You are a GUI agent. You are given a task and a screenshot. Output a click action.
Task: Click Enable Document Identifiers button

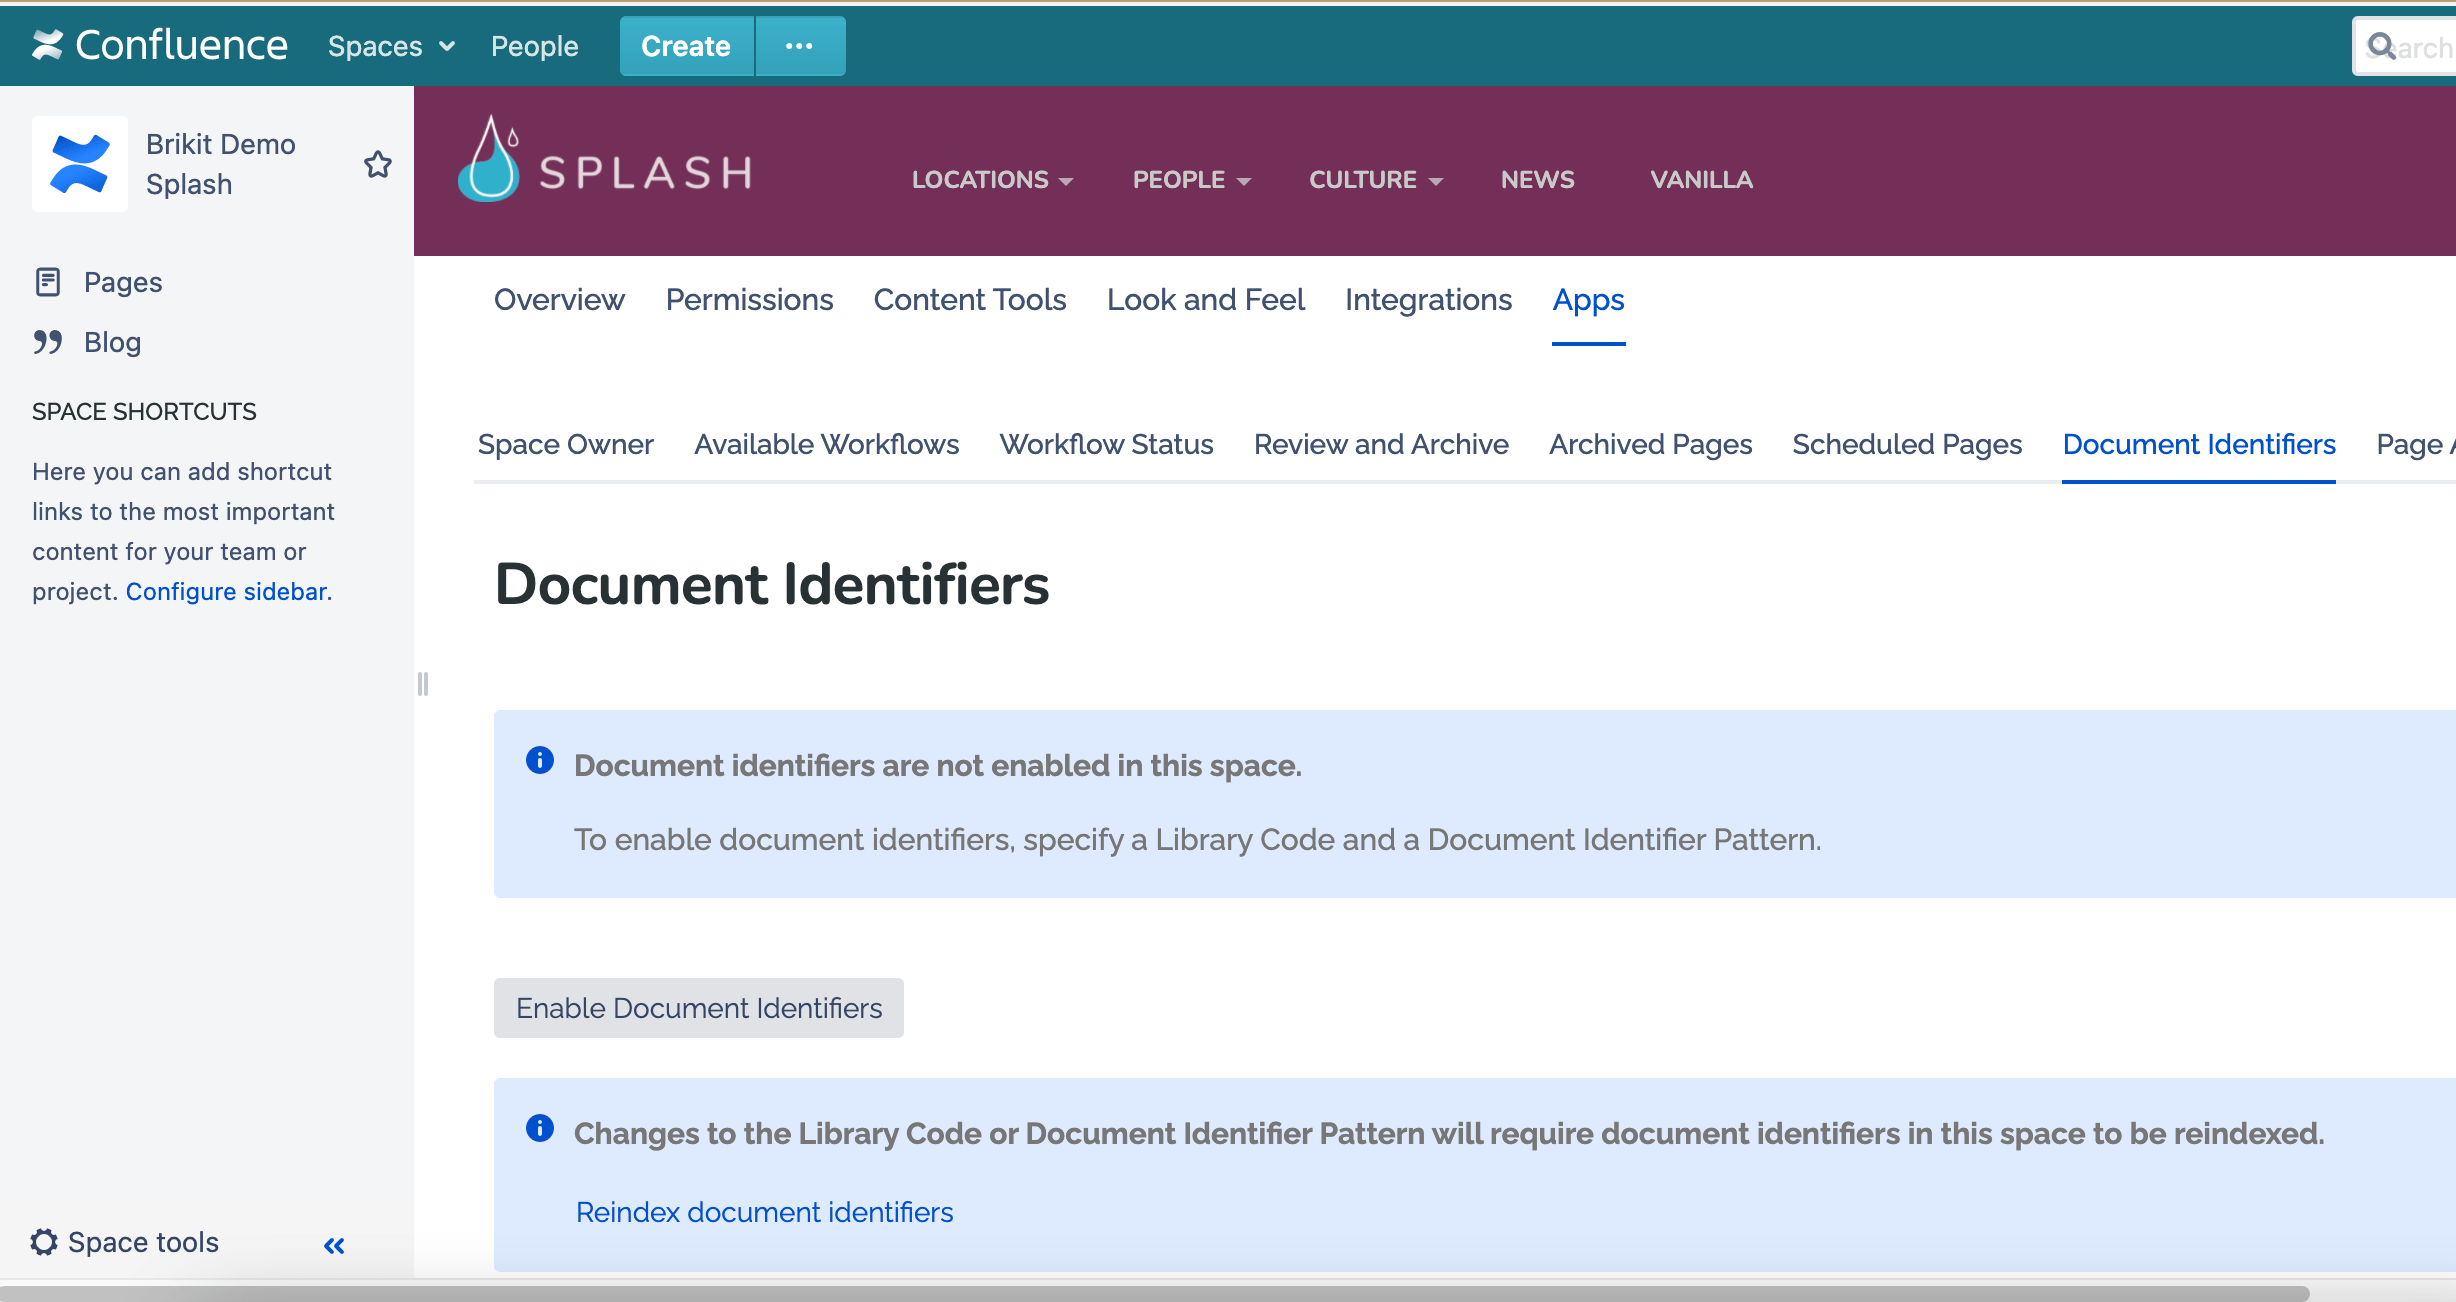(x=699, y=1008)
